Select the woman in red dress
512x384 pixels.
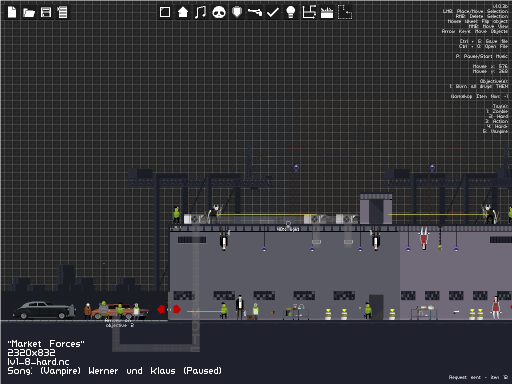[x=495, y=307]
